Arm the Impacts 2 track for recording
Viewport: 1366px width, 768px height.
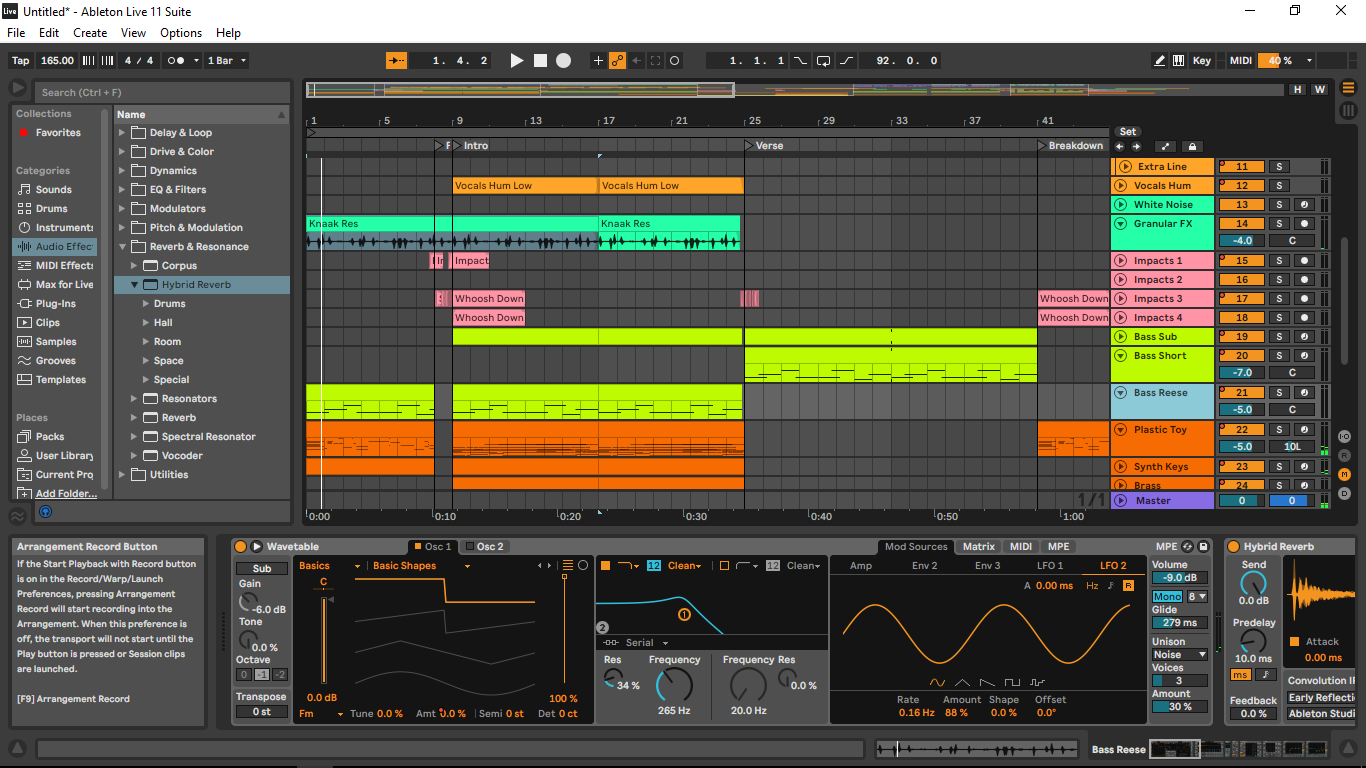tap(1304, 280)
